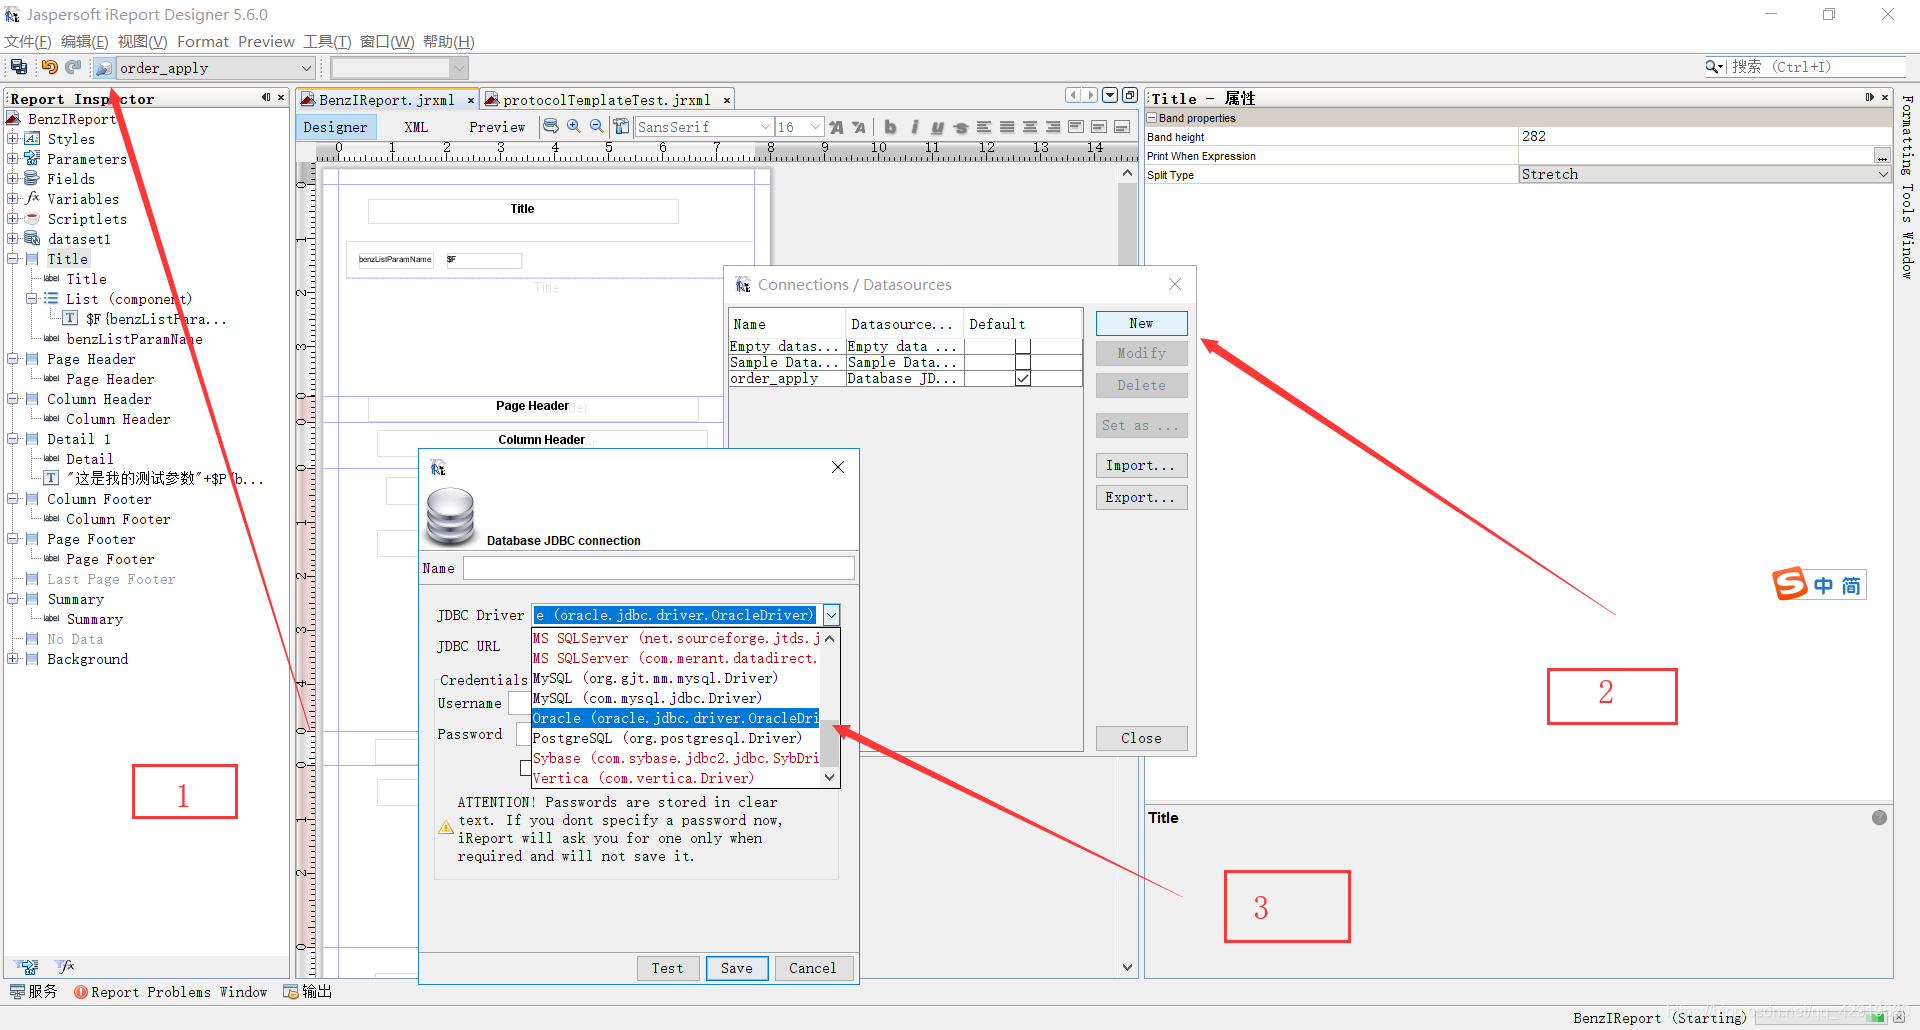Screen dimensions: 1920x1030
Task: Expand the Fields tree node
Action: point(13,179)
